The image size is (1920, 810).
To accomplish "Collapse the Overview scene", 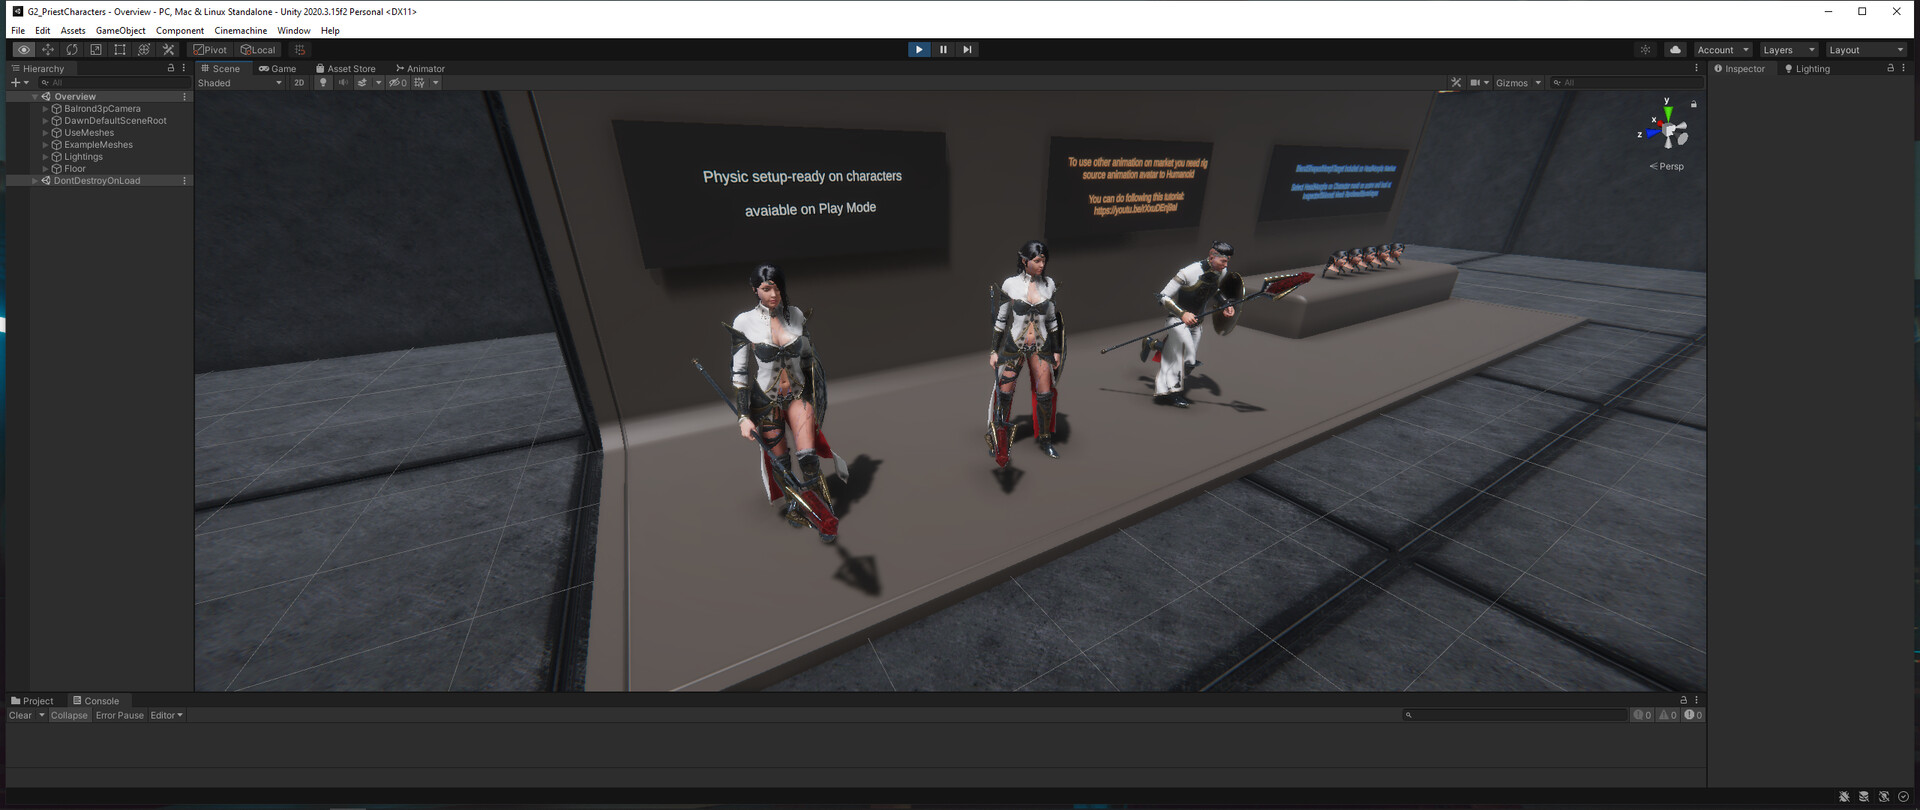I will [x=35, y=96].
